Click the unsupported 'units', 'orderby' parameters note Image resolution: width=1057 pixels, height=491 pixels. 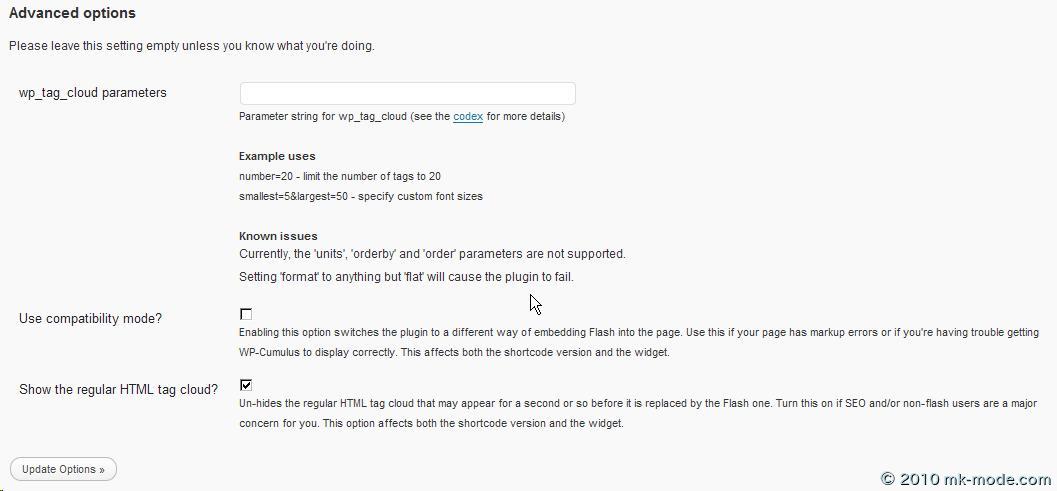point(432,254)
